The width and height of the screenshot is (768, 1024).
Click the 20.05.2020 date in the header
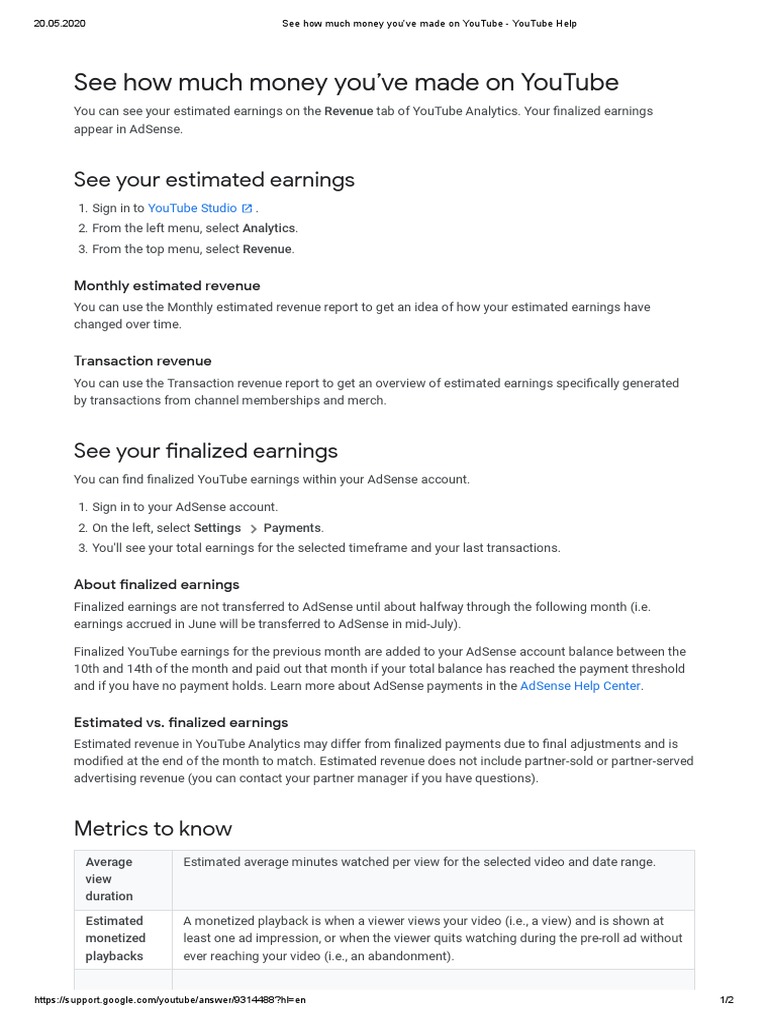click(x=59, y=24)
